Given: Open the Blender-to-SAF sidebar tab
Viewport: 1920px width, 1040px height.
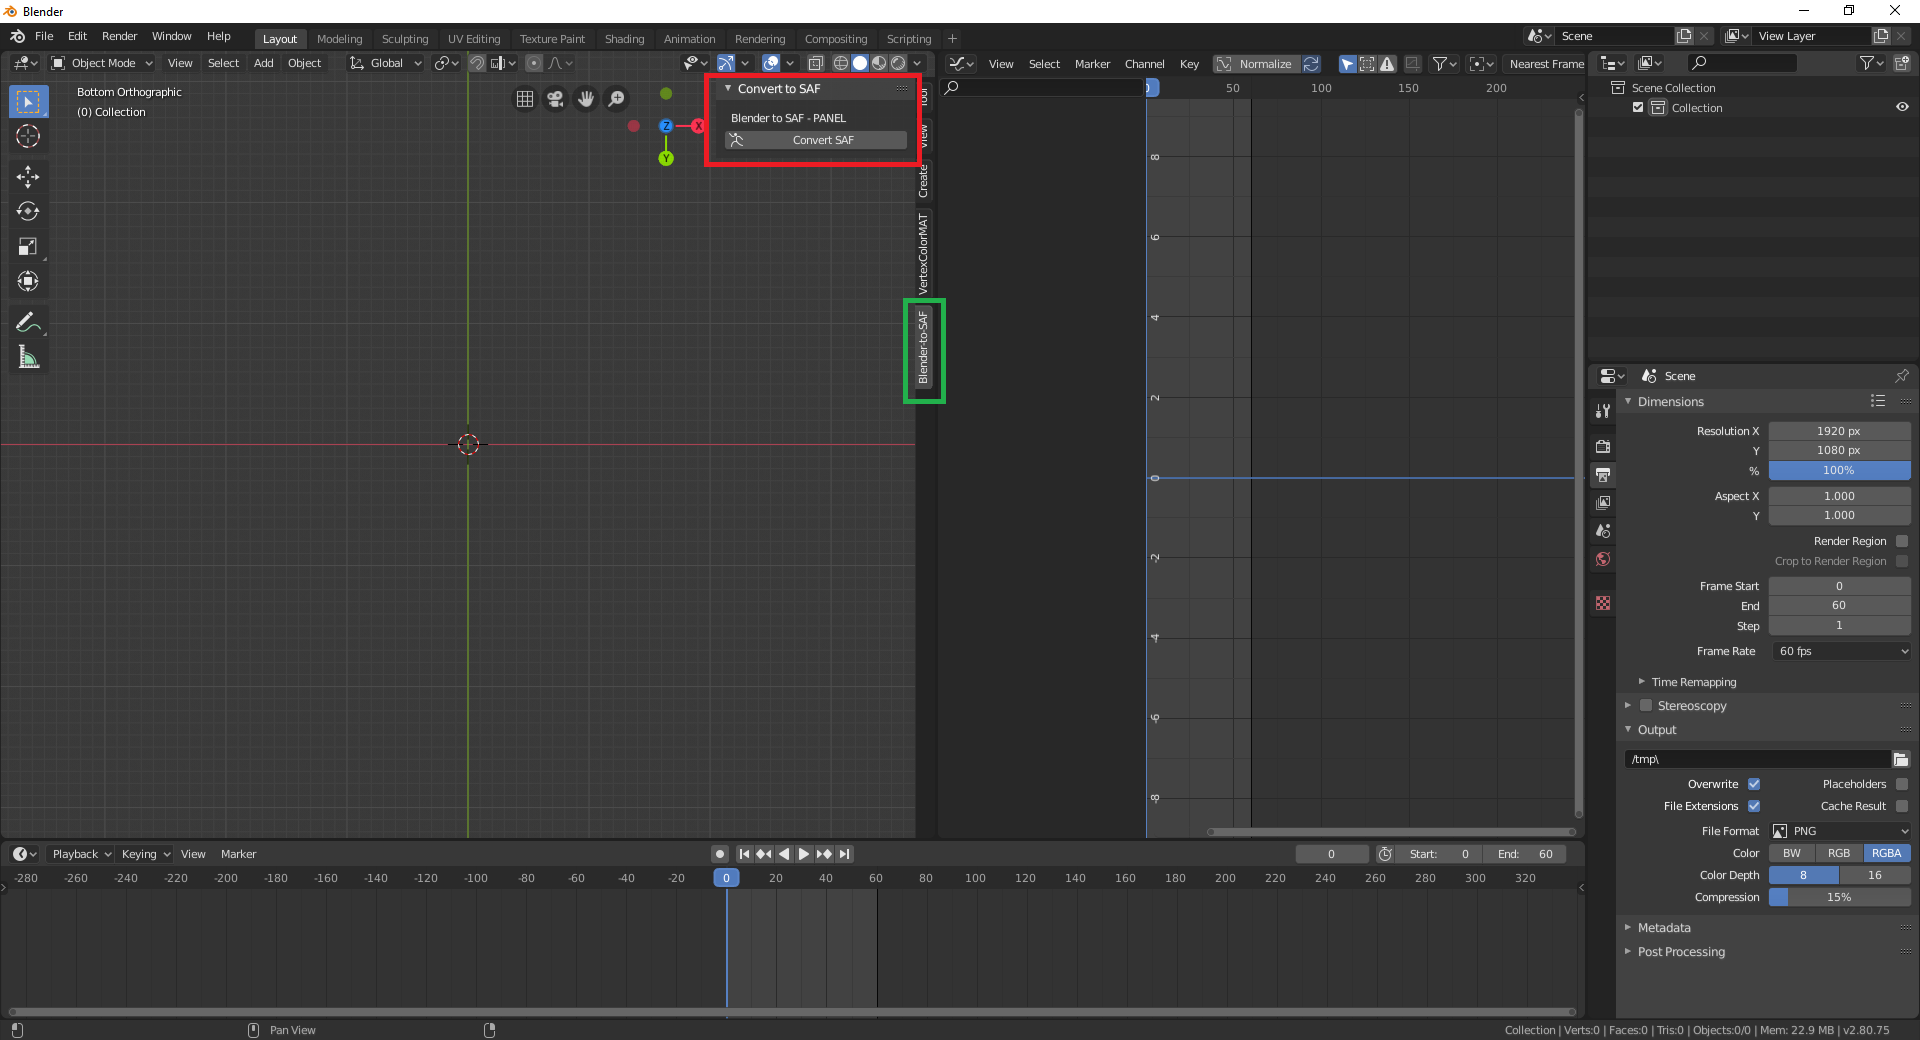Looking at the screenshot, I should click(923, 348).
